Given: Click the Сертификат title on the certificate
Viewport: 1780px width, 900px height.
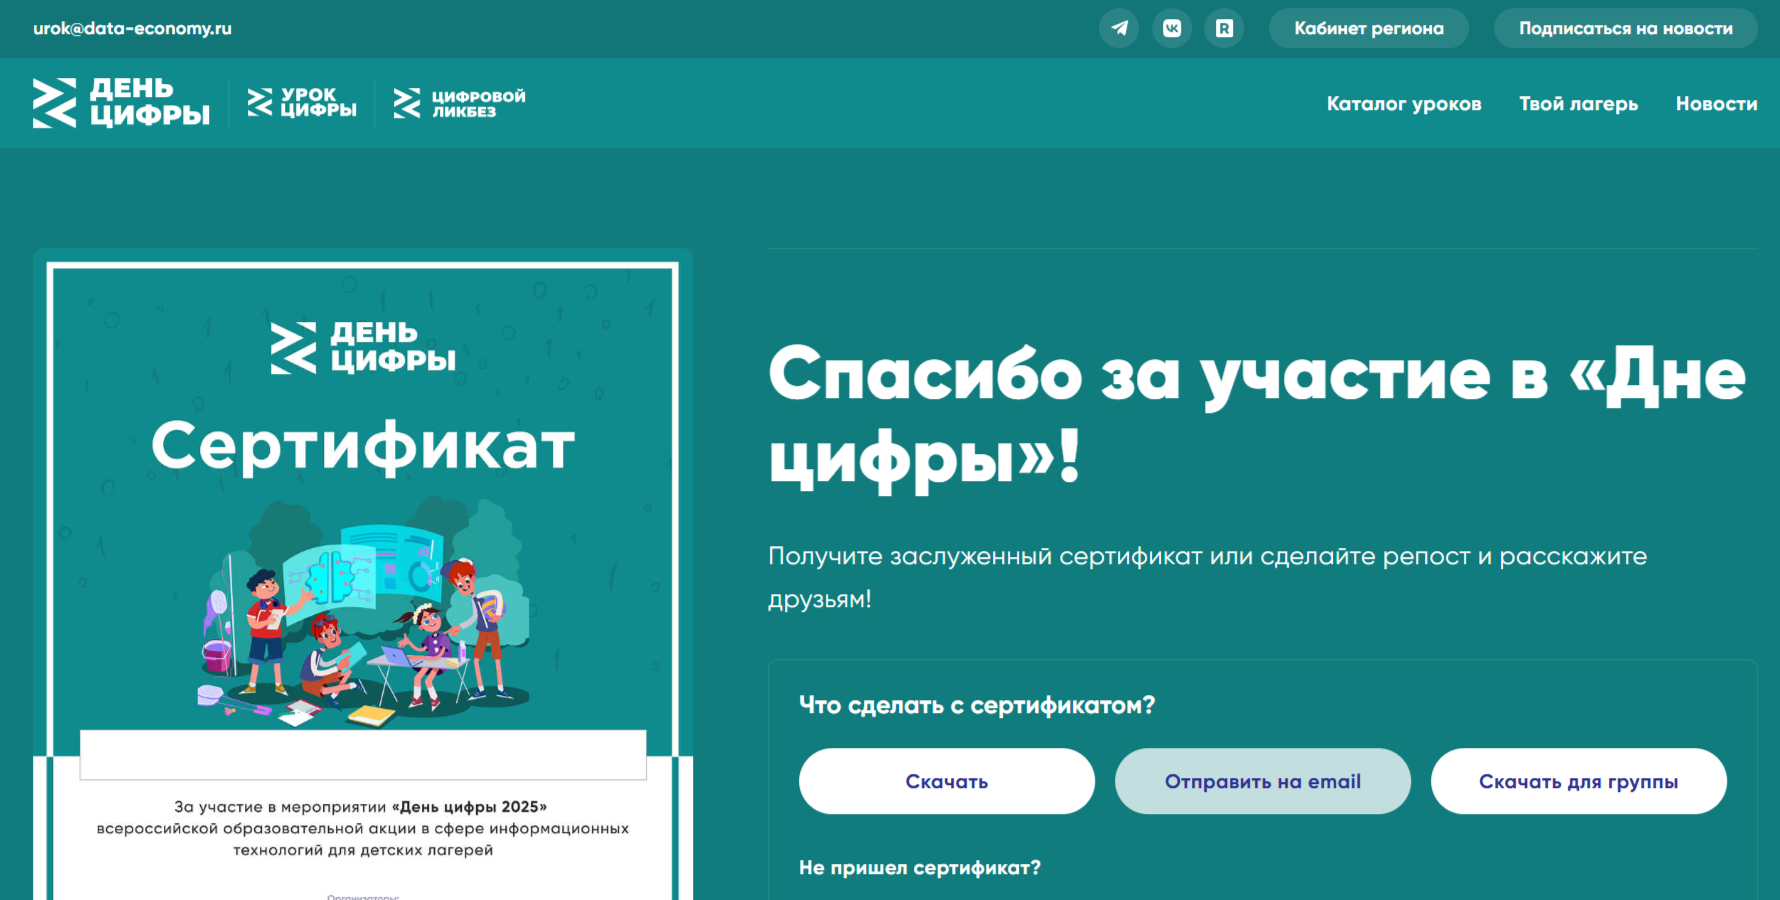Looking at the screenshot, I should 363,446.
